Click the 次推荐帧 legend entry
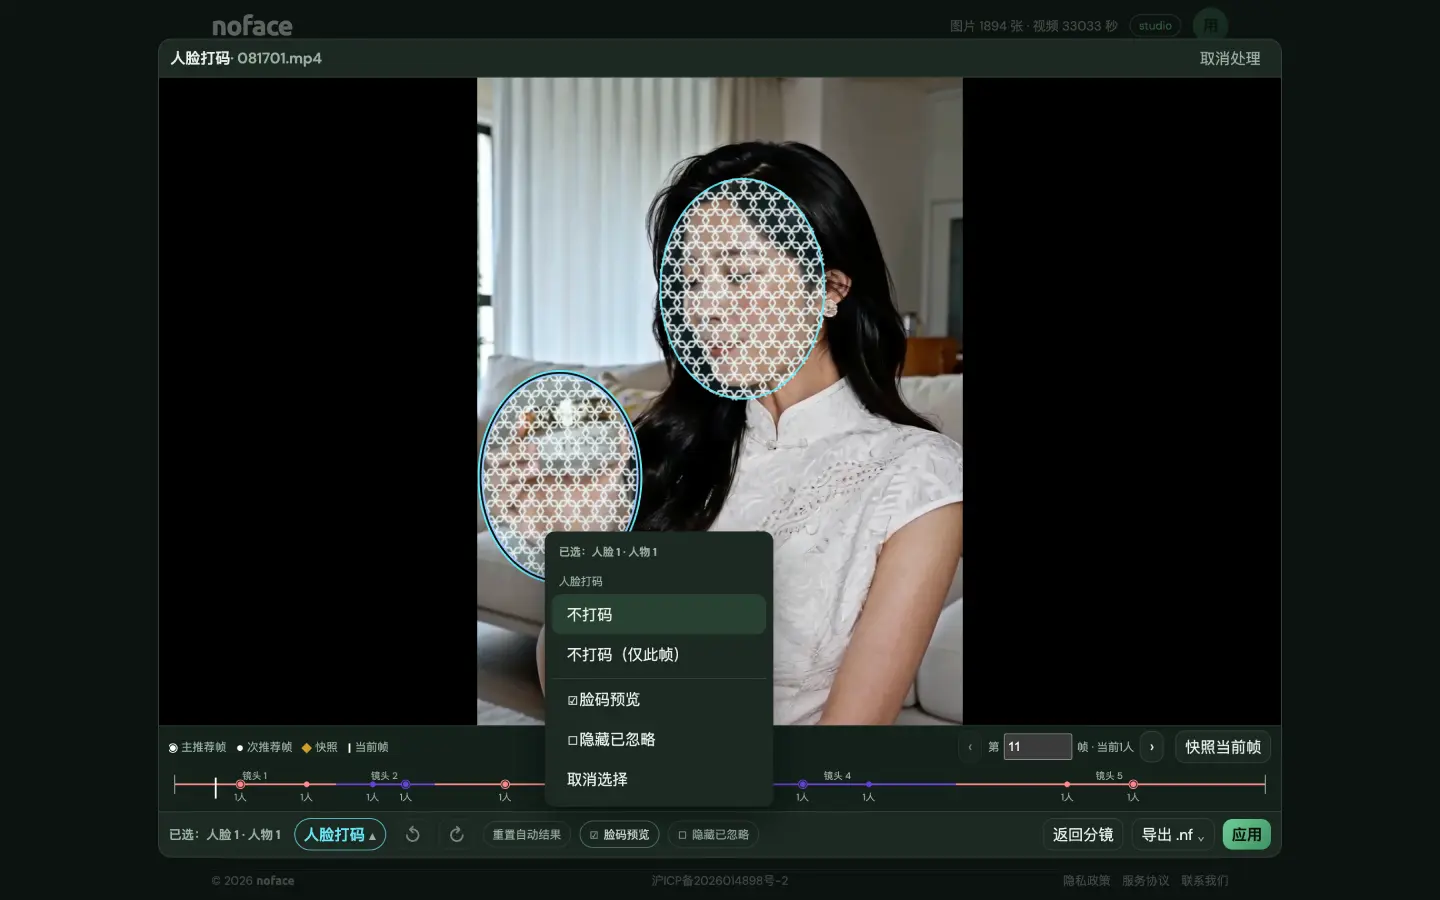Image resolution: width=1440 pixels, height=900 pixels. point(265,747)
